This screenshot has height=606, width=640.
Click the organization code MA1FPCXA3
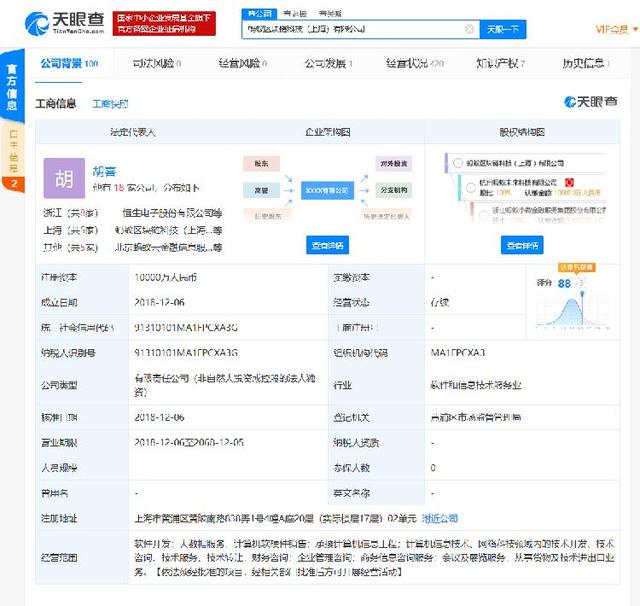pyautogui.click(x=458, y=353)
